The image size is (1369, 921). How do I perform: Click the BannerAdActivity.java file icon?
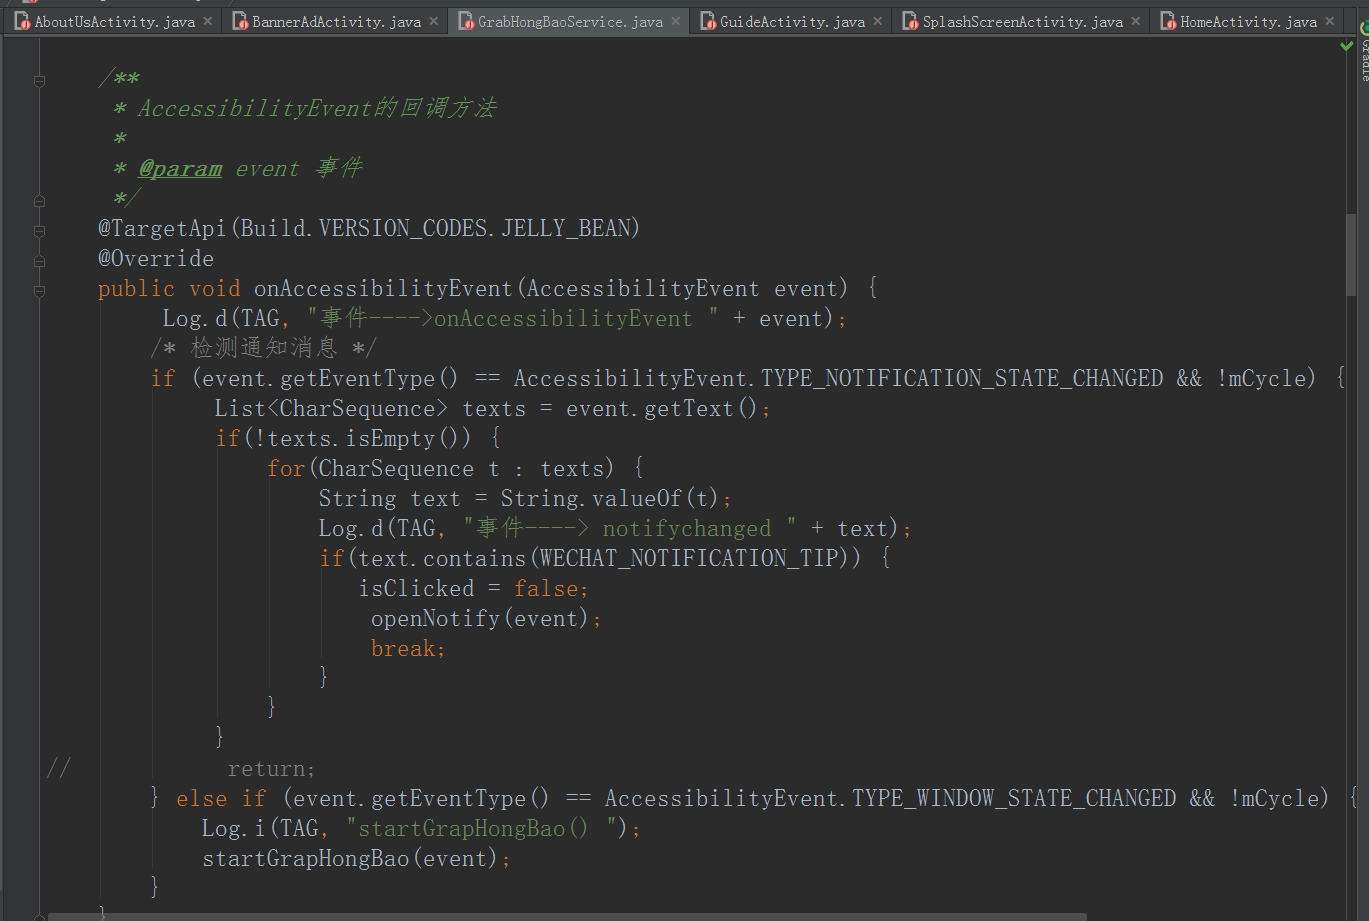click(240, 21)
